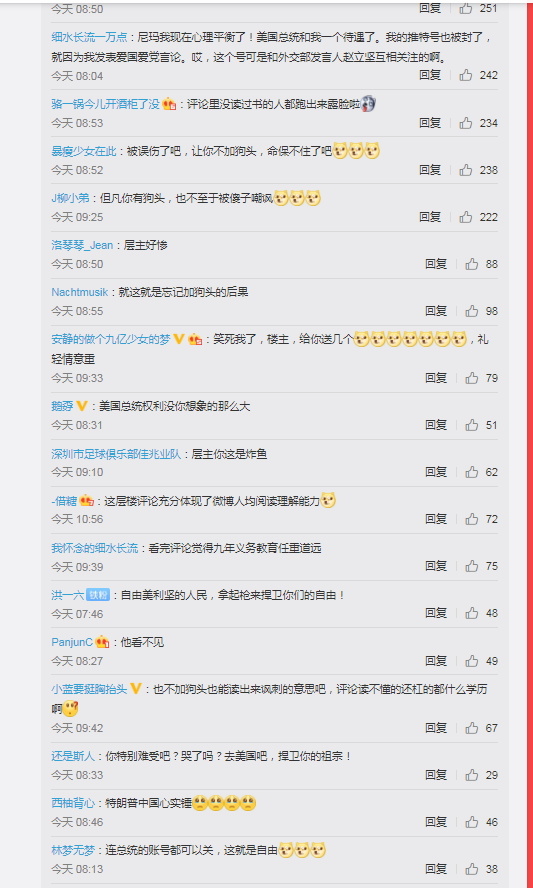Screen dimensions: 533x888
Task: Click the V badge next to 鹅孬
Action: pyautogui.click(x=82, y=406)
